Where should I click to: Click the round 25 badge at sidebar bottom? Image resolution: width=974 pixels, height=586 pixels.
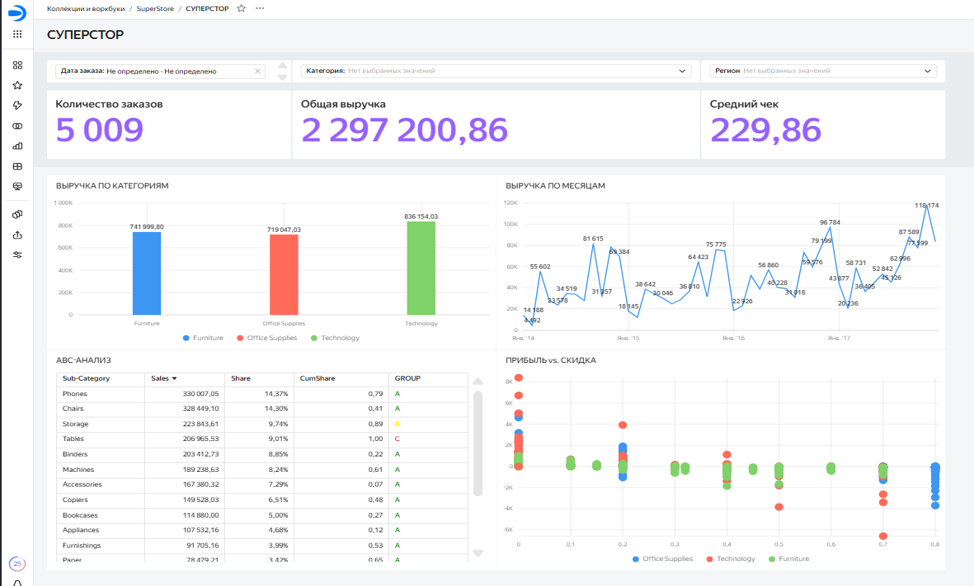tap(17, 564)
